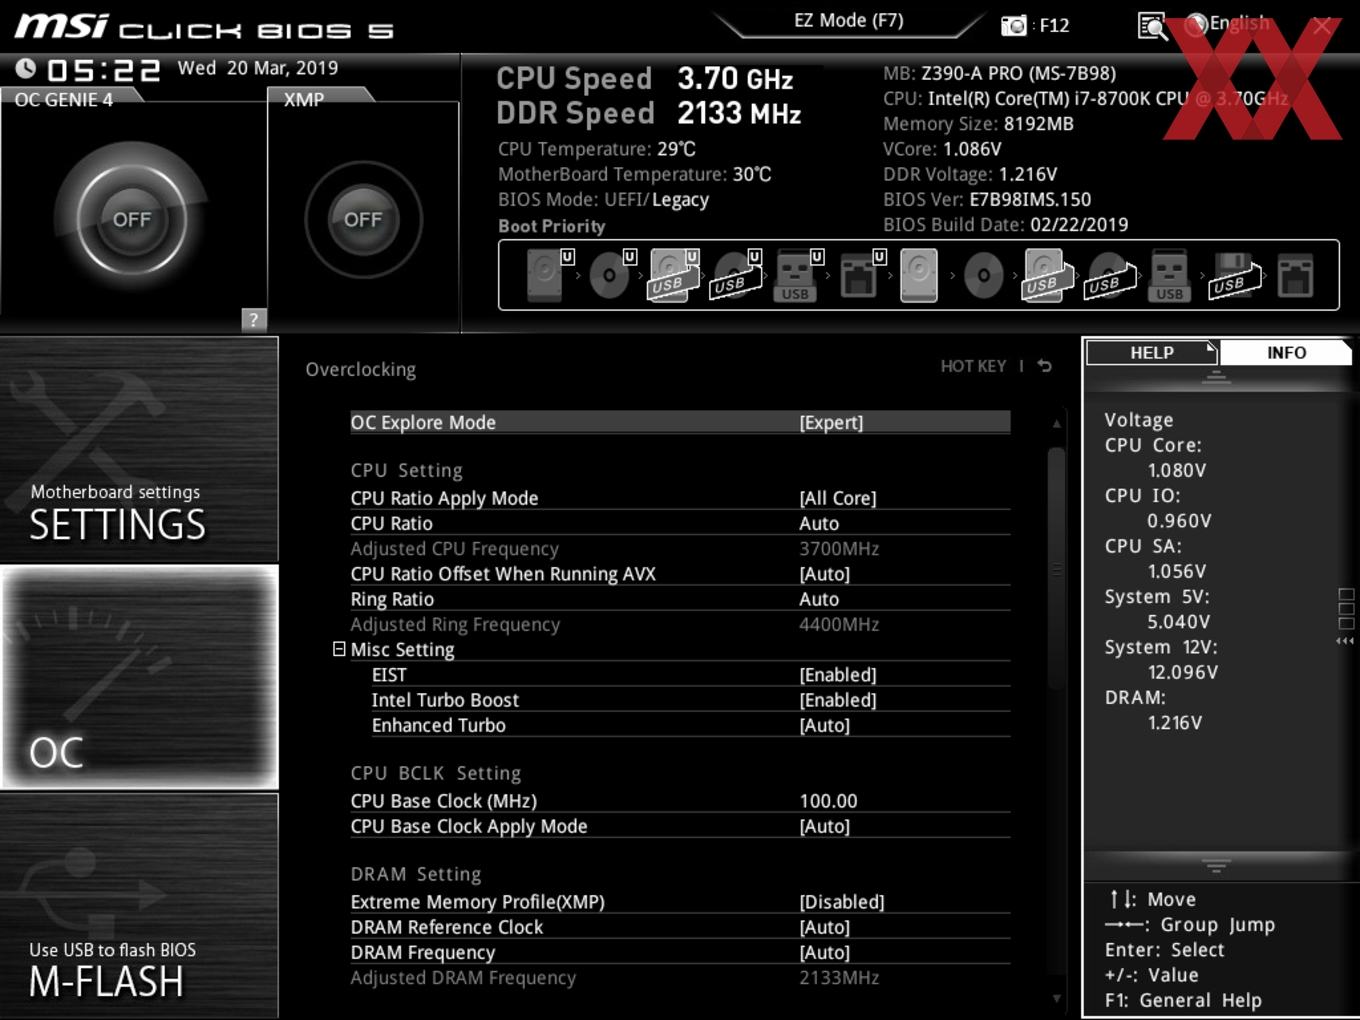Select the USB floppy boot device icon
Viewport: 1360px width, 1020px height.
tap(1235, 275)
